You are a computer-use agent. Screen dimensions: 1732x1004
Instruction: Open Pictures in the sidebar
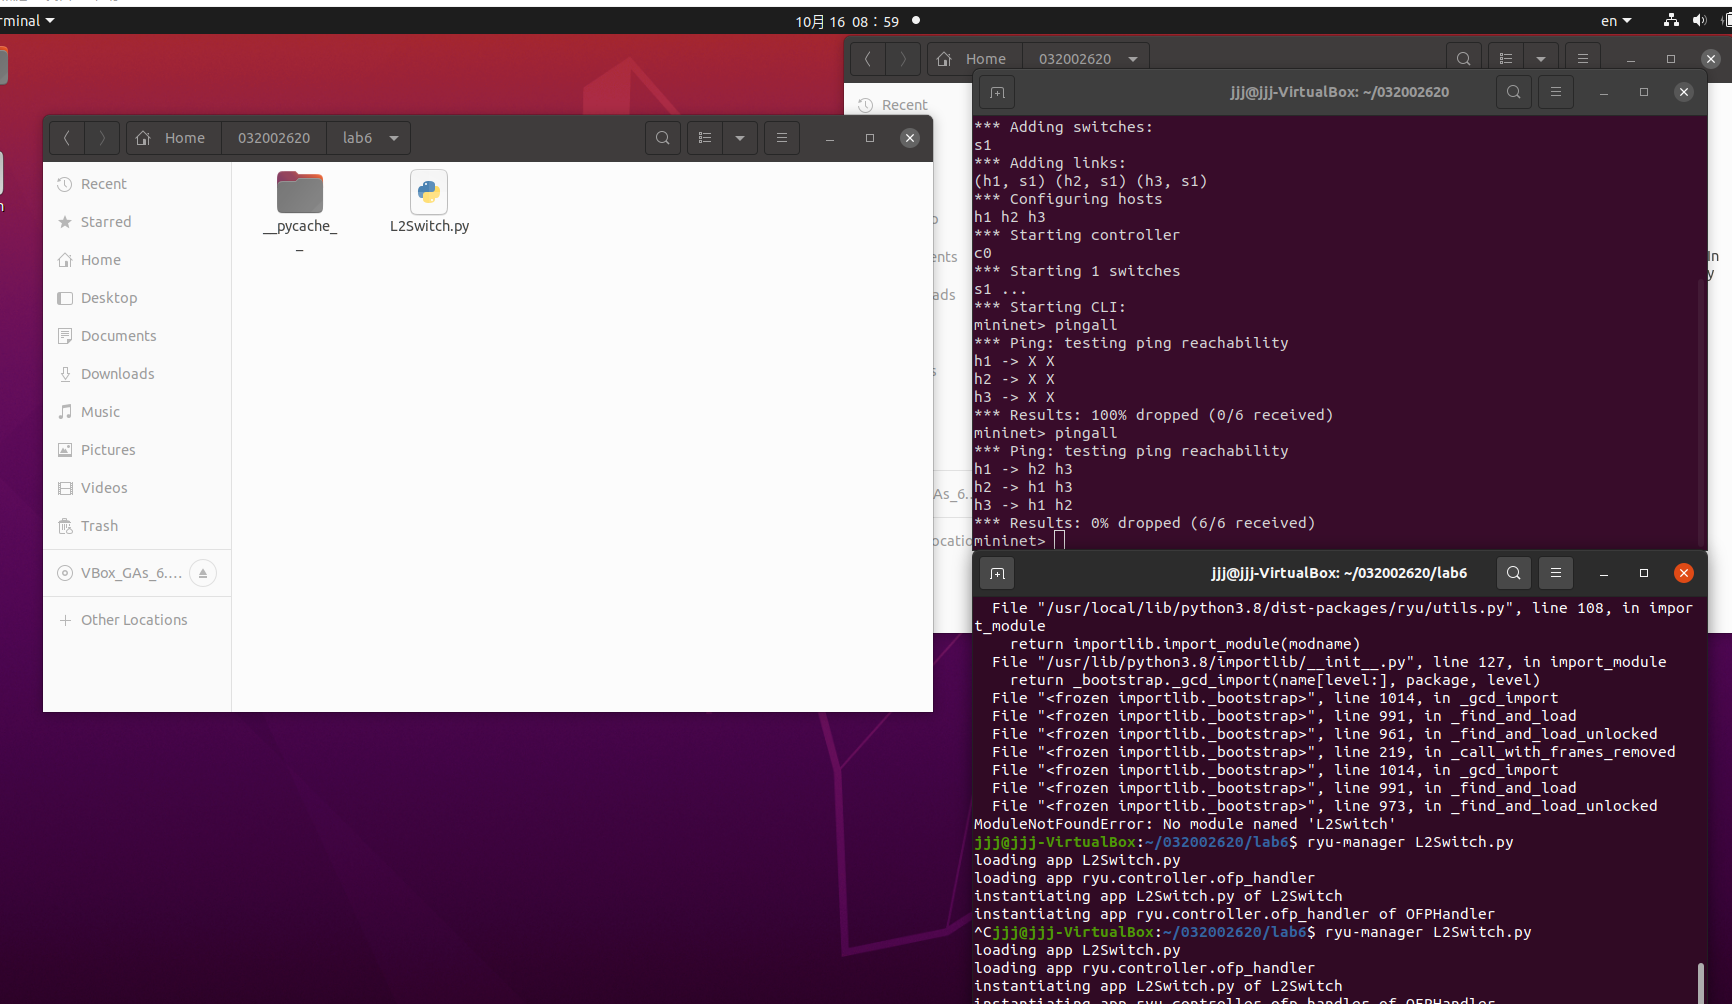click(137, 450)
